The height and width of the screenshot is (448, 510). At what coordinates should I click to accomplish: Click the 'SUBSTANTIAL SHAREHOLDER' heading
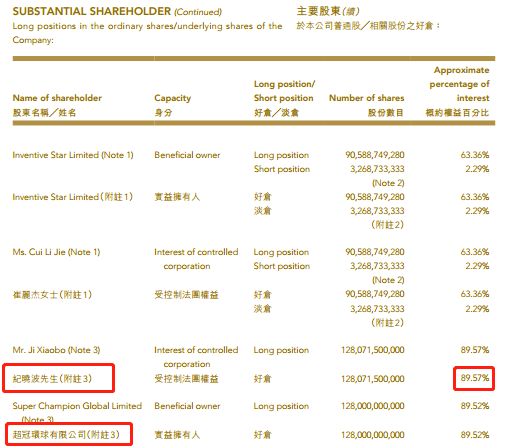point(92,11)
